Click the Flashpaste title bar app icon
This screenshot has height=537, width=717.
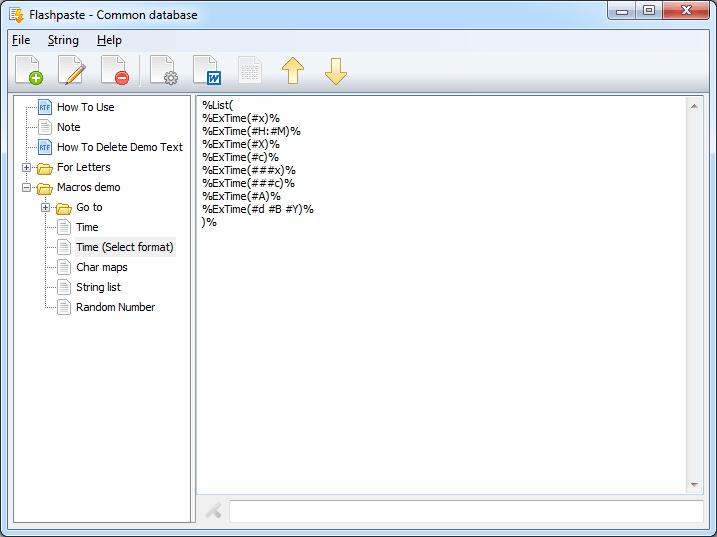(x=16, y=15)
